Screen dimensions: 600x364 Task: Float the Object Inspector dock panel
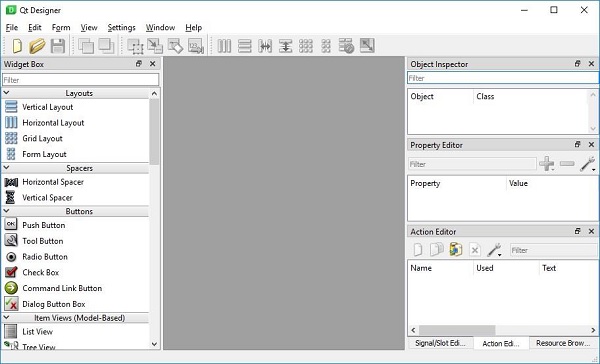(x=578, y=64)
